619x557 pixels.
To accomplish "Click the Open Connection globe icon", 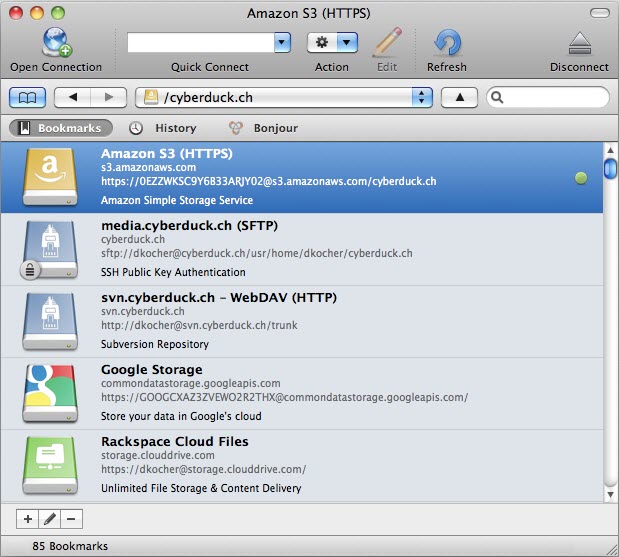I will click(x=56, y=42).
